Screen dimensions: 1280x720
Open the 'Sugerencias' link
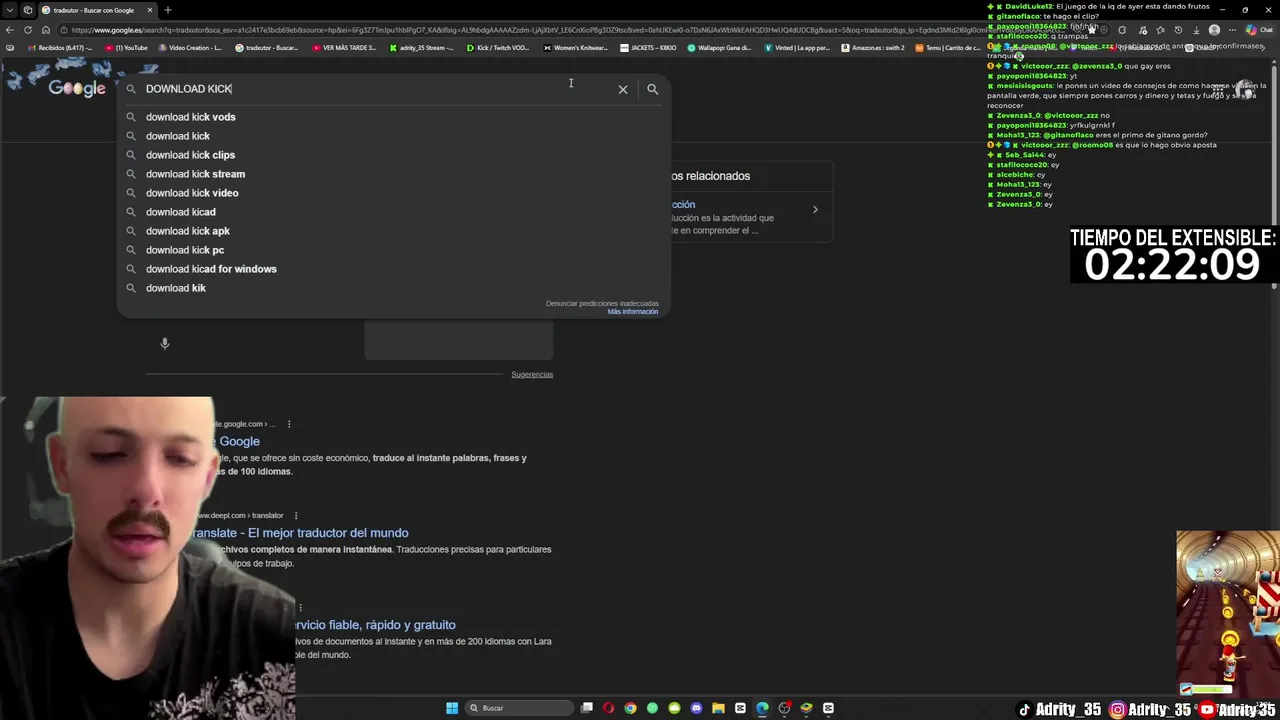[532, 374]
